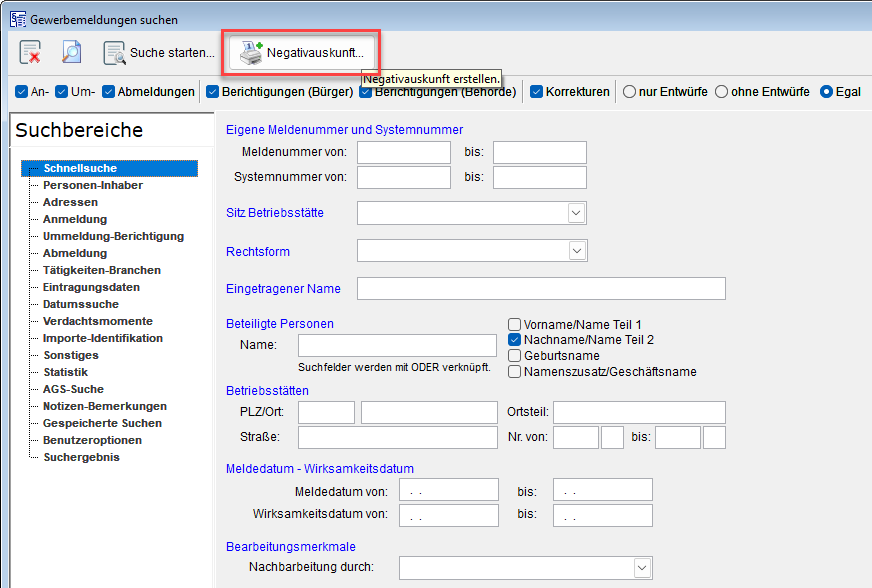Viewport: 872px width, 588px height.
Task: Select the 'ohne Entwürfe' radio option
Action: point(721,92)
